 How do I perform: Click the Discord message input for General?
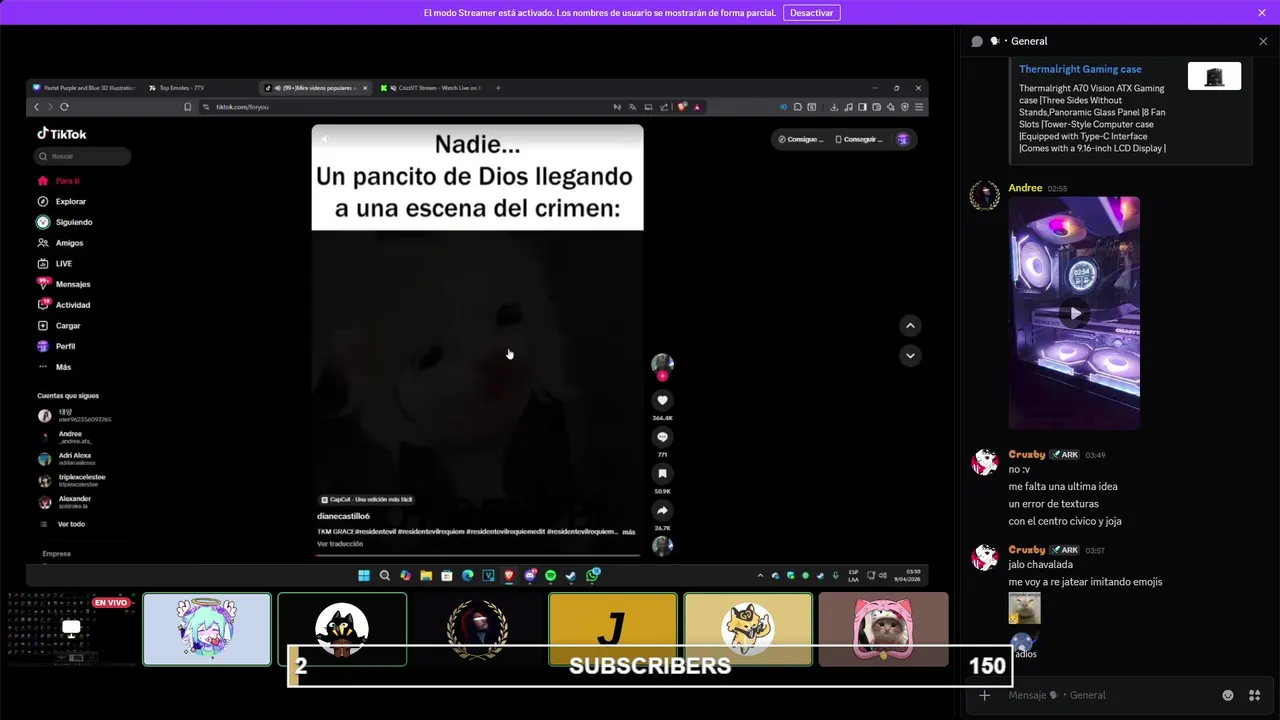(1110, 695)
